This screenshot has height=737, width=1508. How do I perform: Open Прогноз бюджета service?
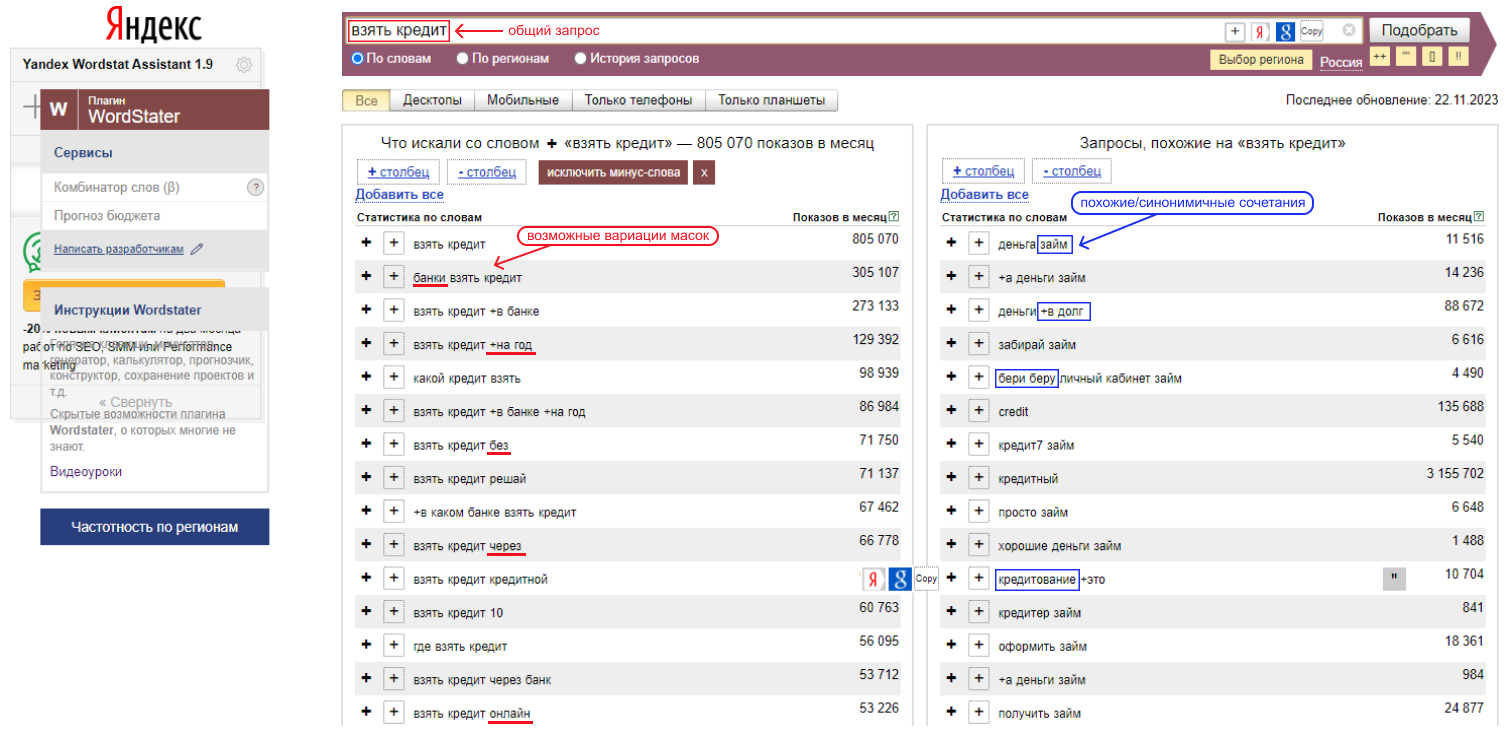(x=107, y=216)
